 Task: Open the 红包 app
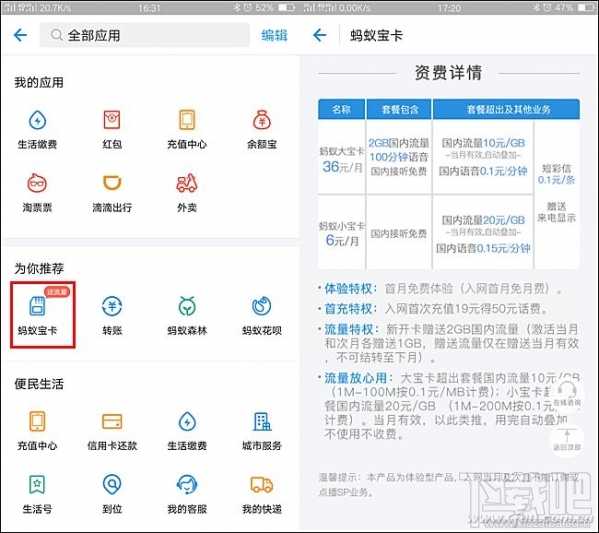112,129
